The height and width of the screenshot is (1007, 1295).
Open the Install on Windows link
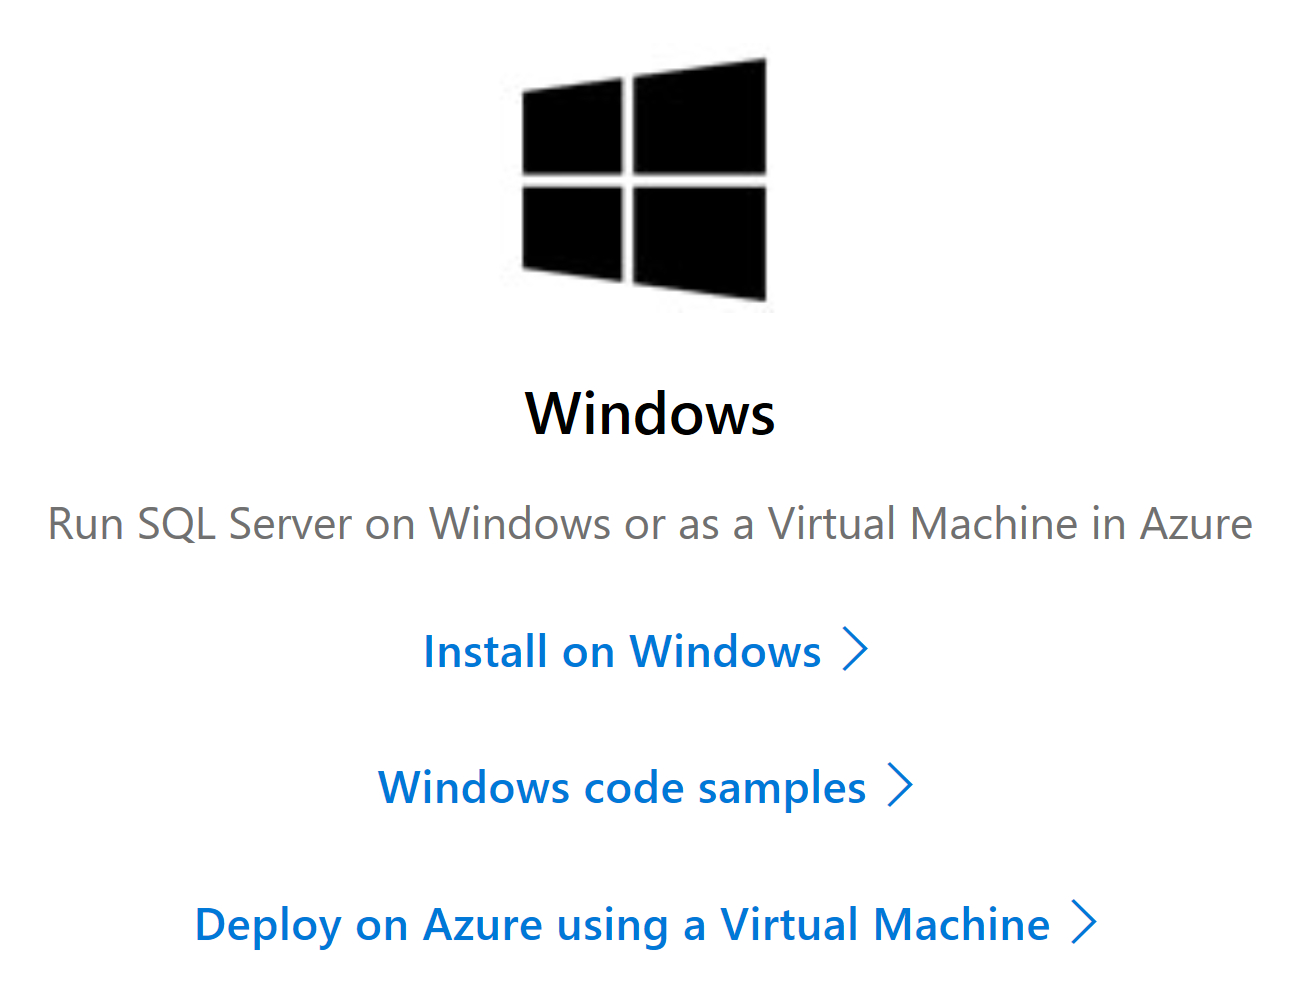click(622, 652)
